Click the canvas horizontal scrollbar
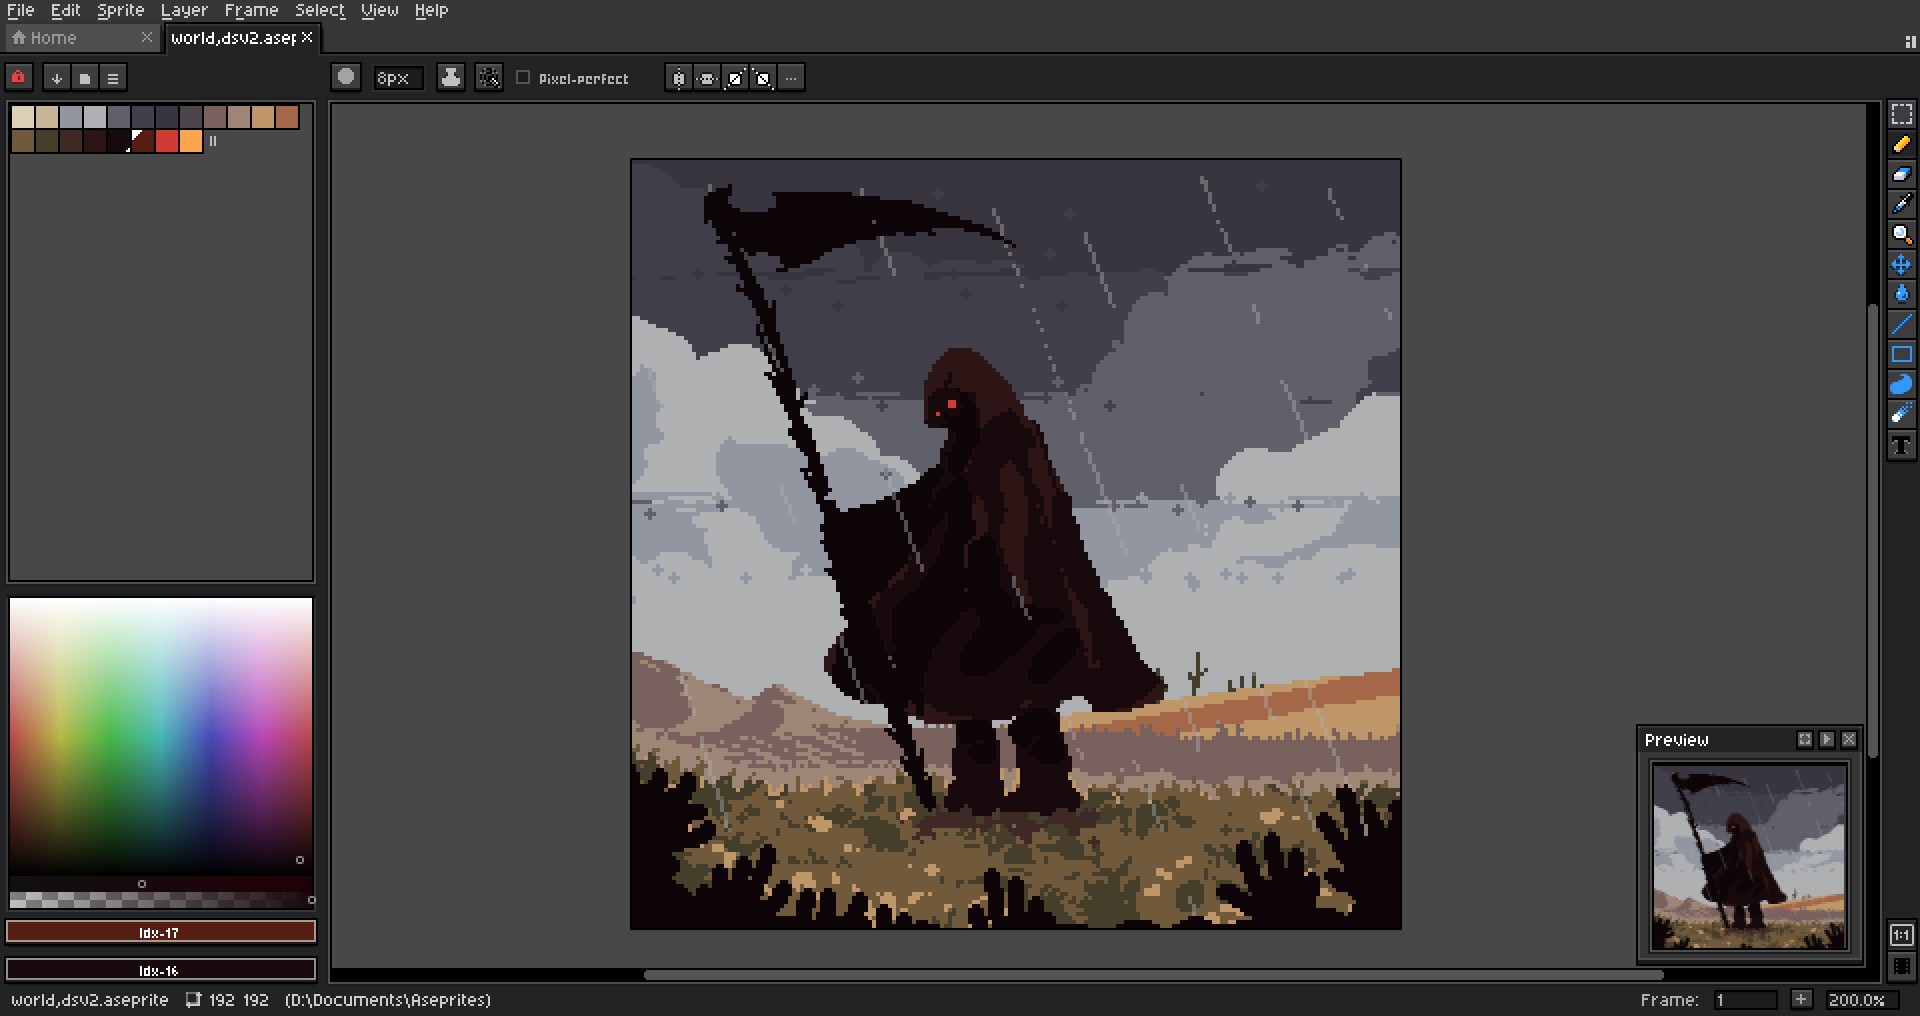1920x1016 pixels. click(x=1154, y=974)
